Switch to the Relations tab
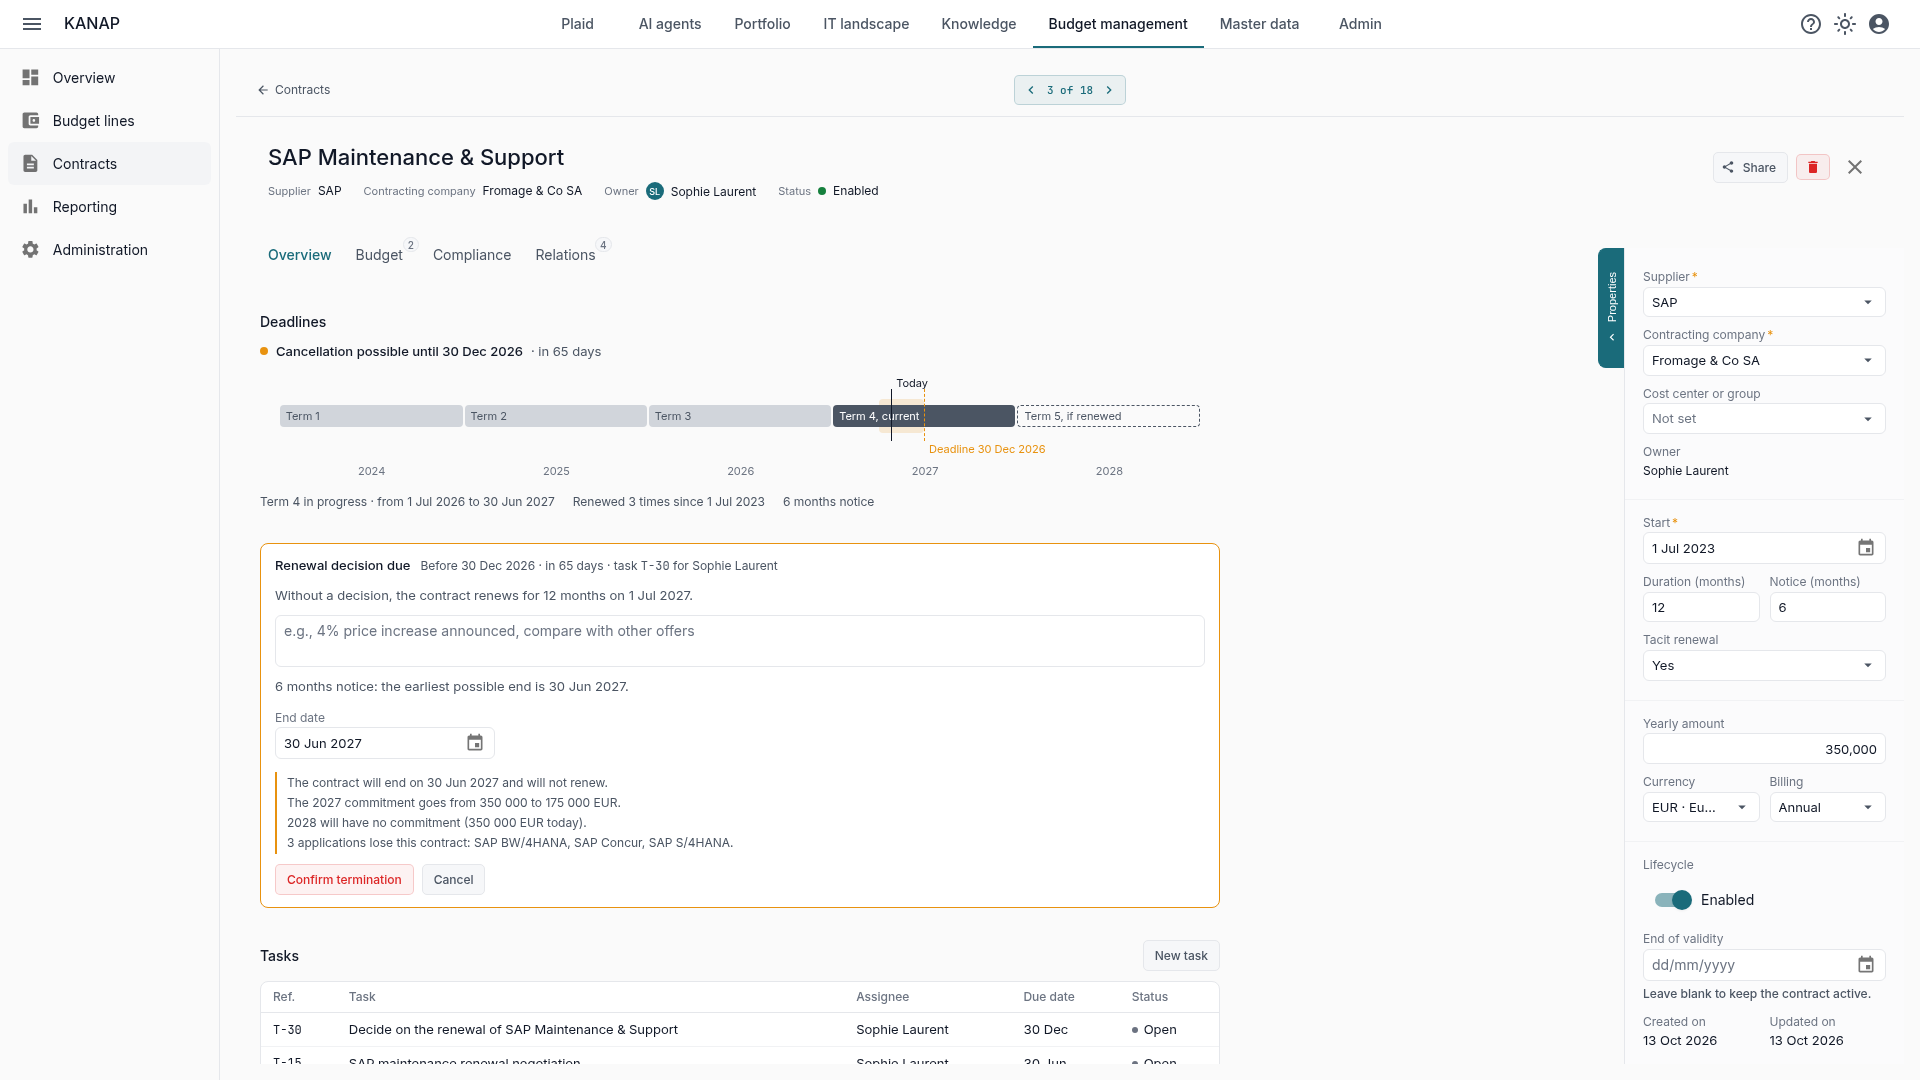1920x1080 pixels. [565, 255]
